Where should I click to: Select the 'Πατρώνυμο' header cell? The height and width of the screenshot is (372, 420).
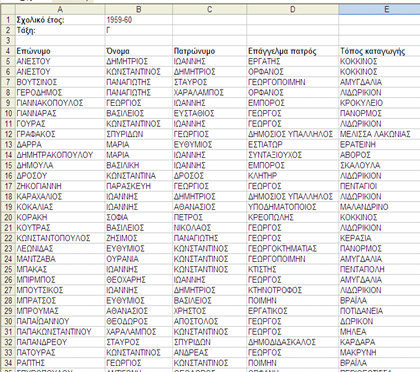click(210, 51)
